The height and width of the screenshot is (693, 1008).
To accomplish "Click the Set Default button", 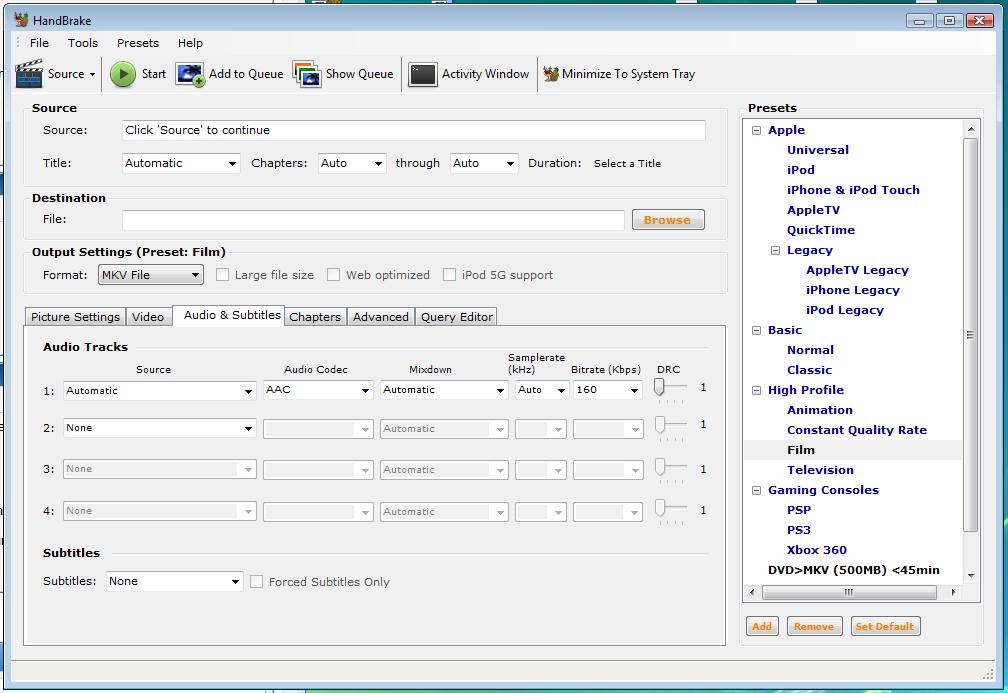I will (x=885, y=627).
